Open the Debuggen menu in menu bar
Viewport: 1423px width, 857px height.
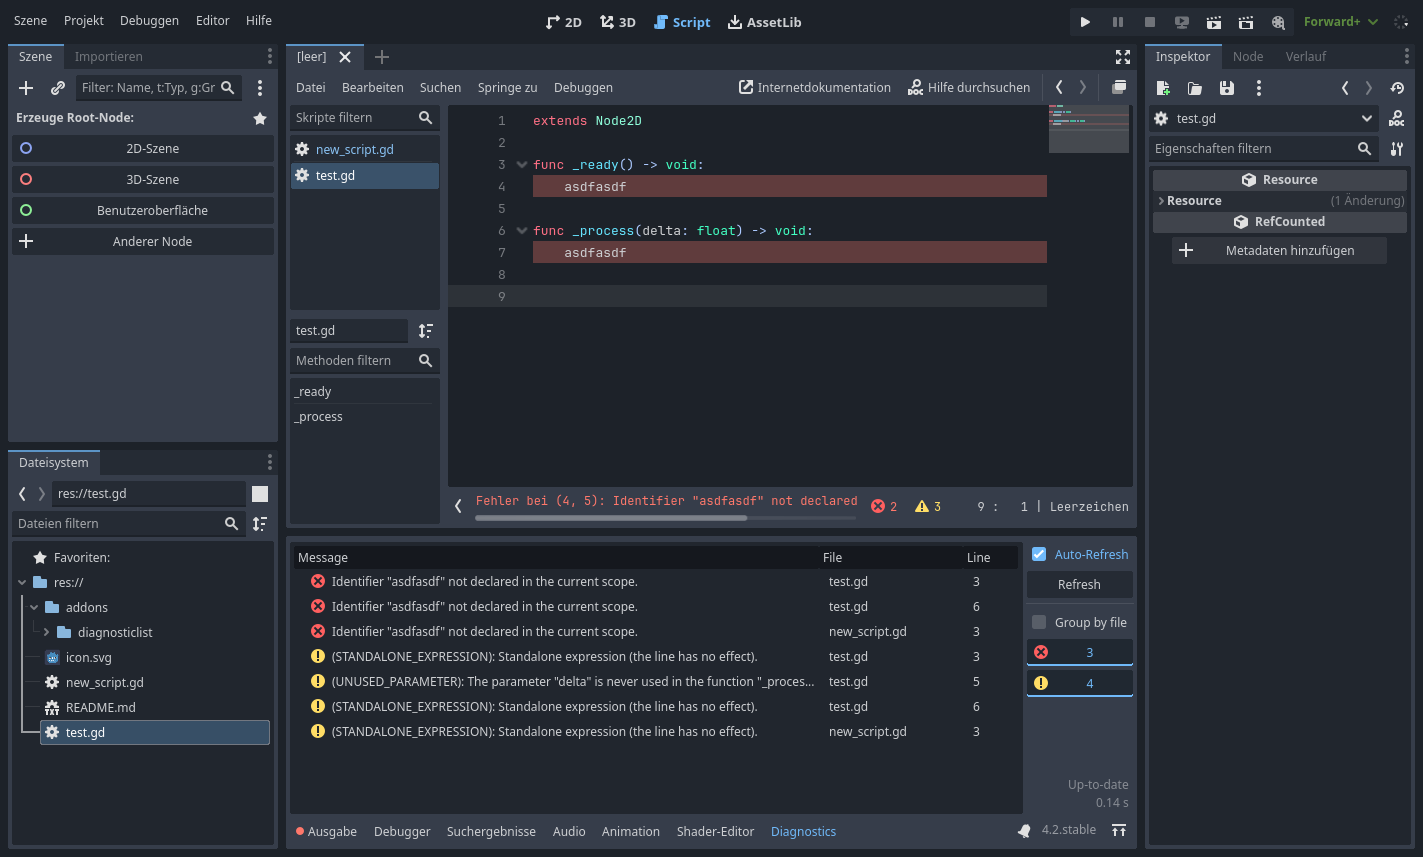click(149, 21)
